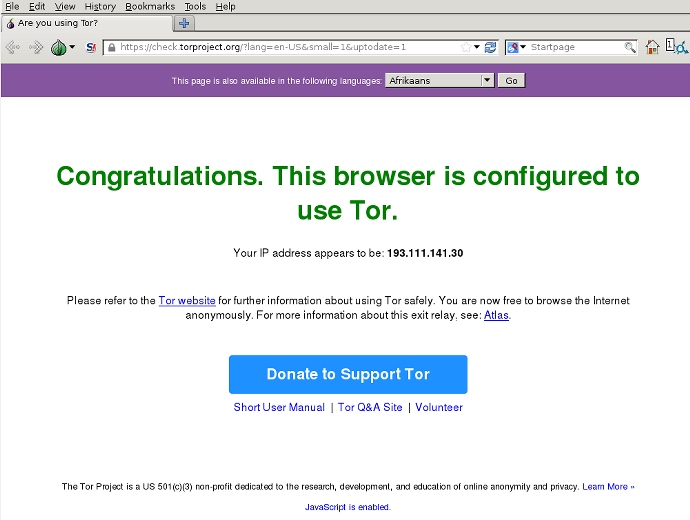
Task: Click the Startpage search engine icon
Action: click(x=513, y=47)
